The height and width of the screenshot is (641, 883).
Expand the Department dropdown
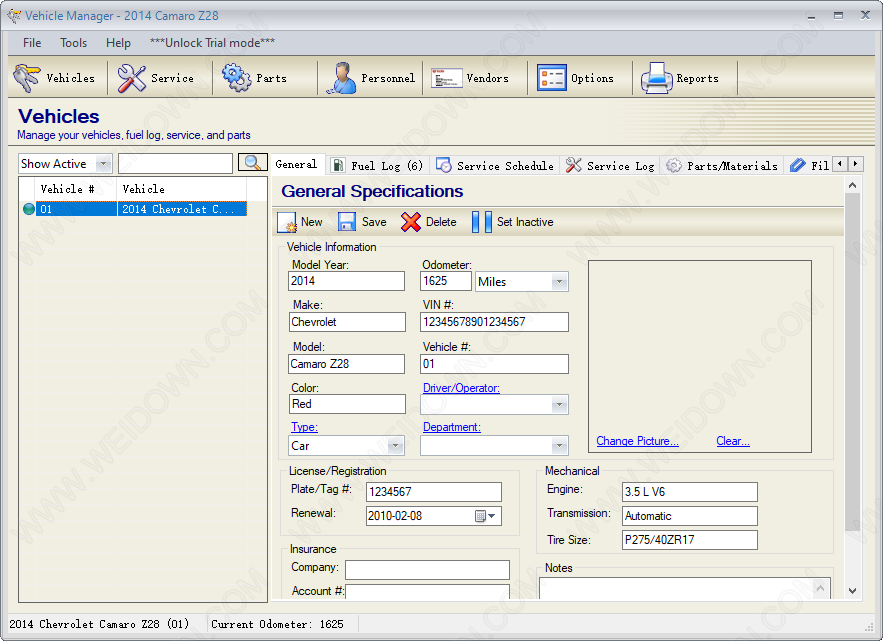(x=559, y=446)
